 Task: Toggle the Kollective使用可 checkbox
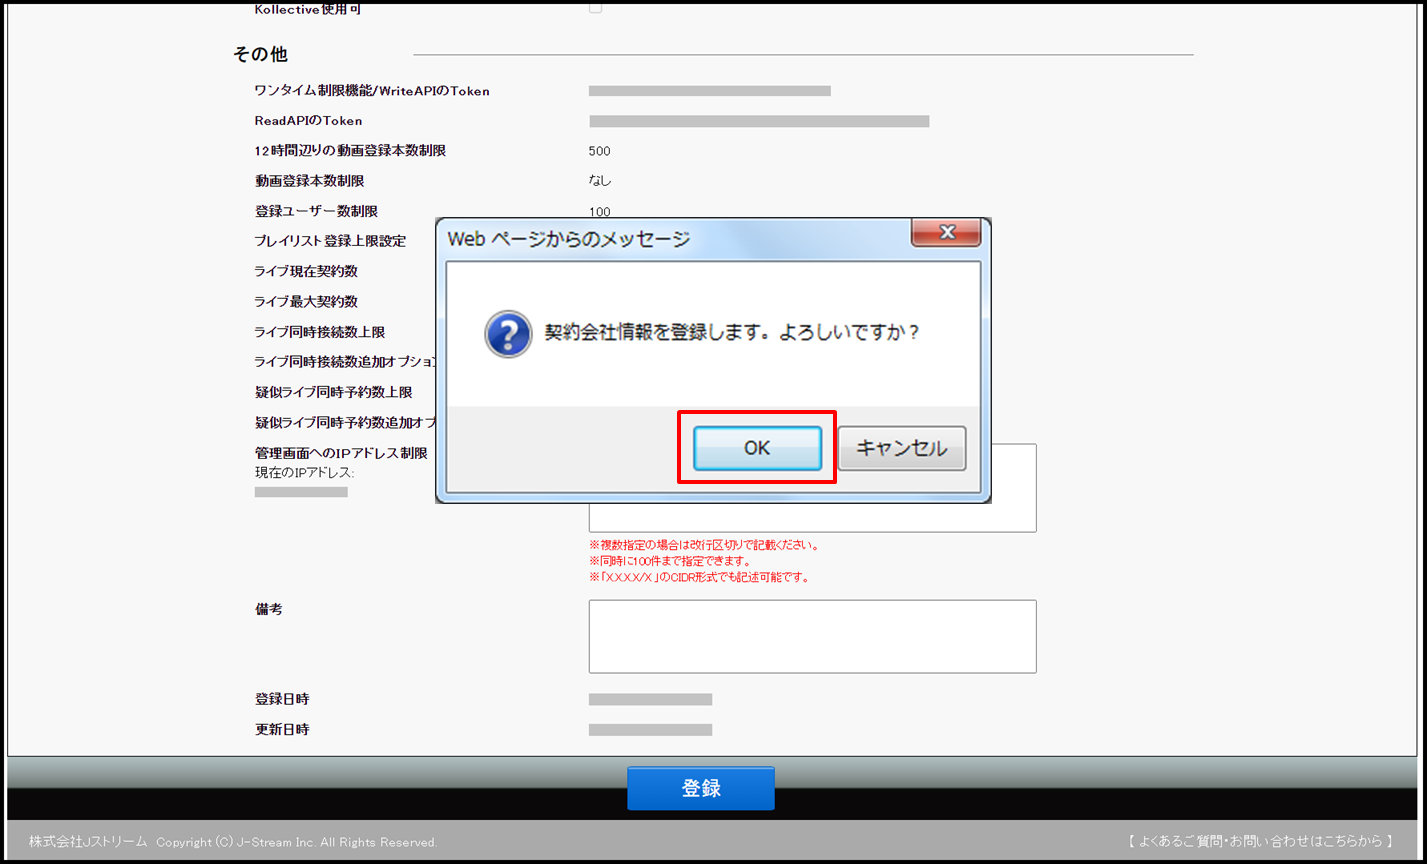coord(596,7)
